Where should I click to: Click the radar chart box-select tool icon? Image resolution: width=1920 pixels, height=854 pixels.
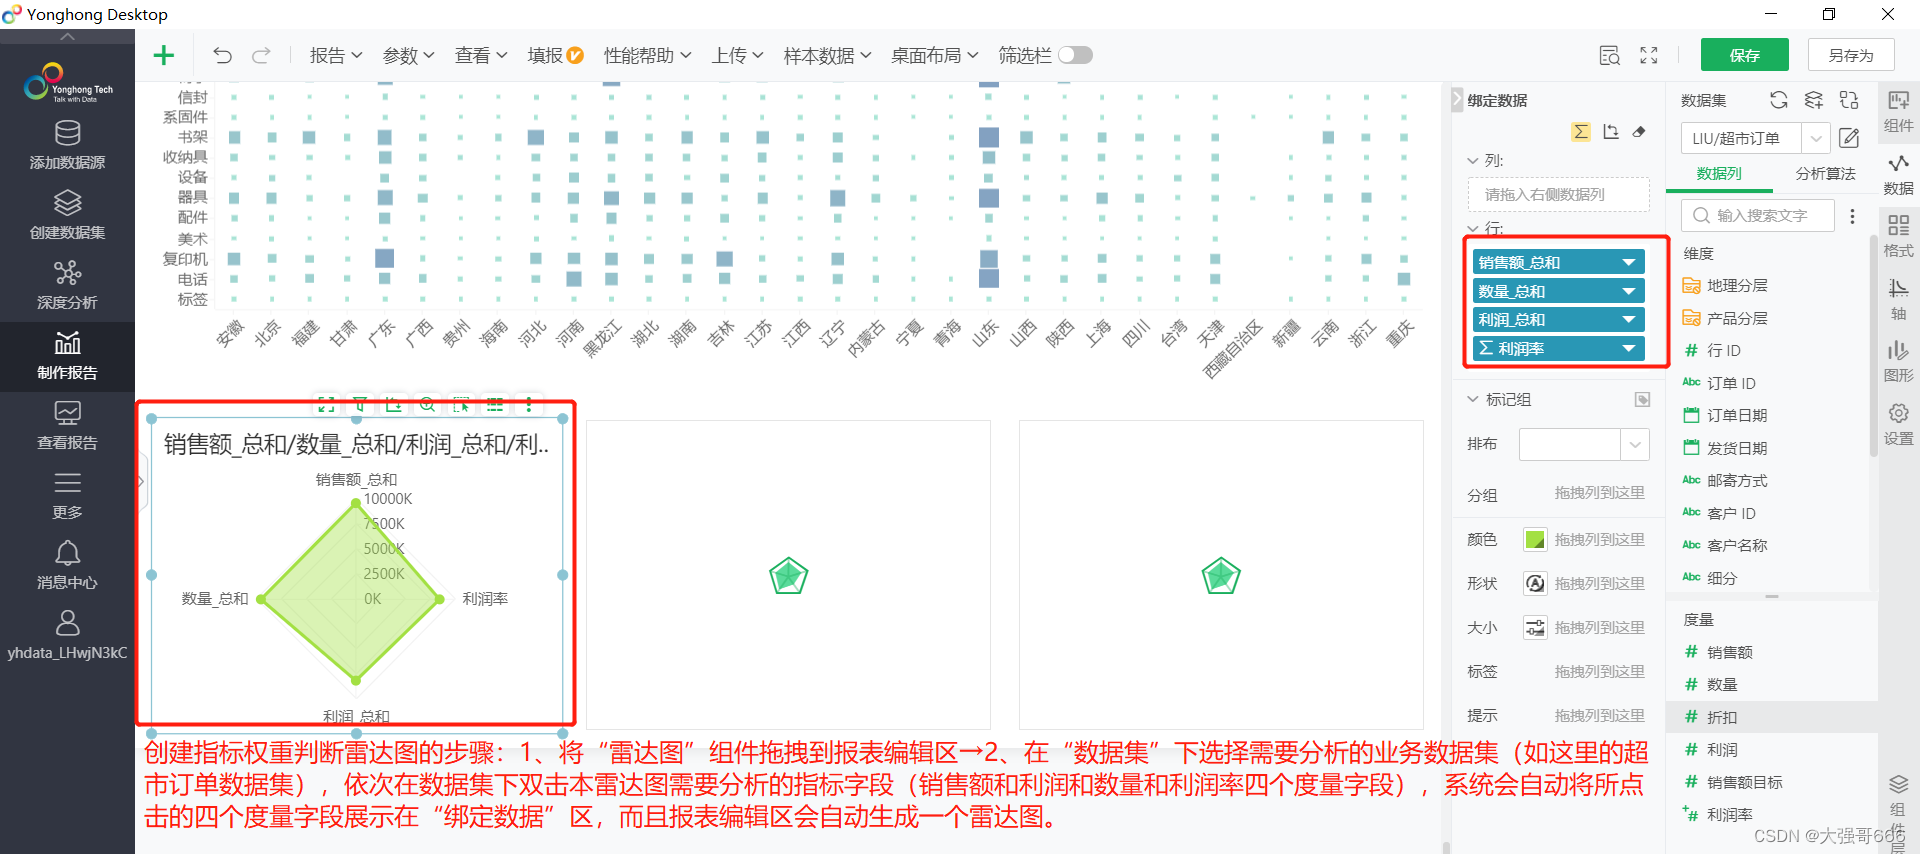tap(461, 405)
